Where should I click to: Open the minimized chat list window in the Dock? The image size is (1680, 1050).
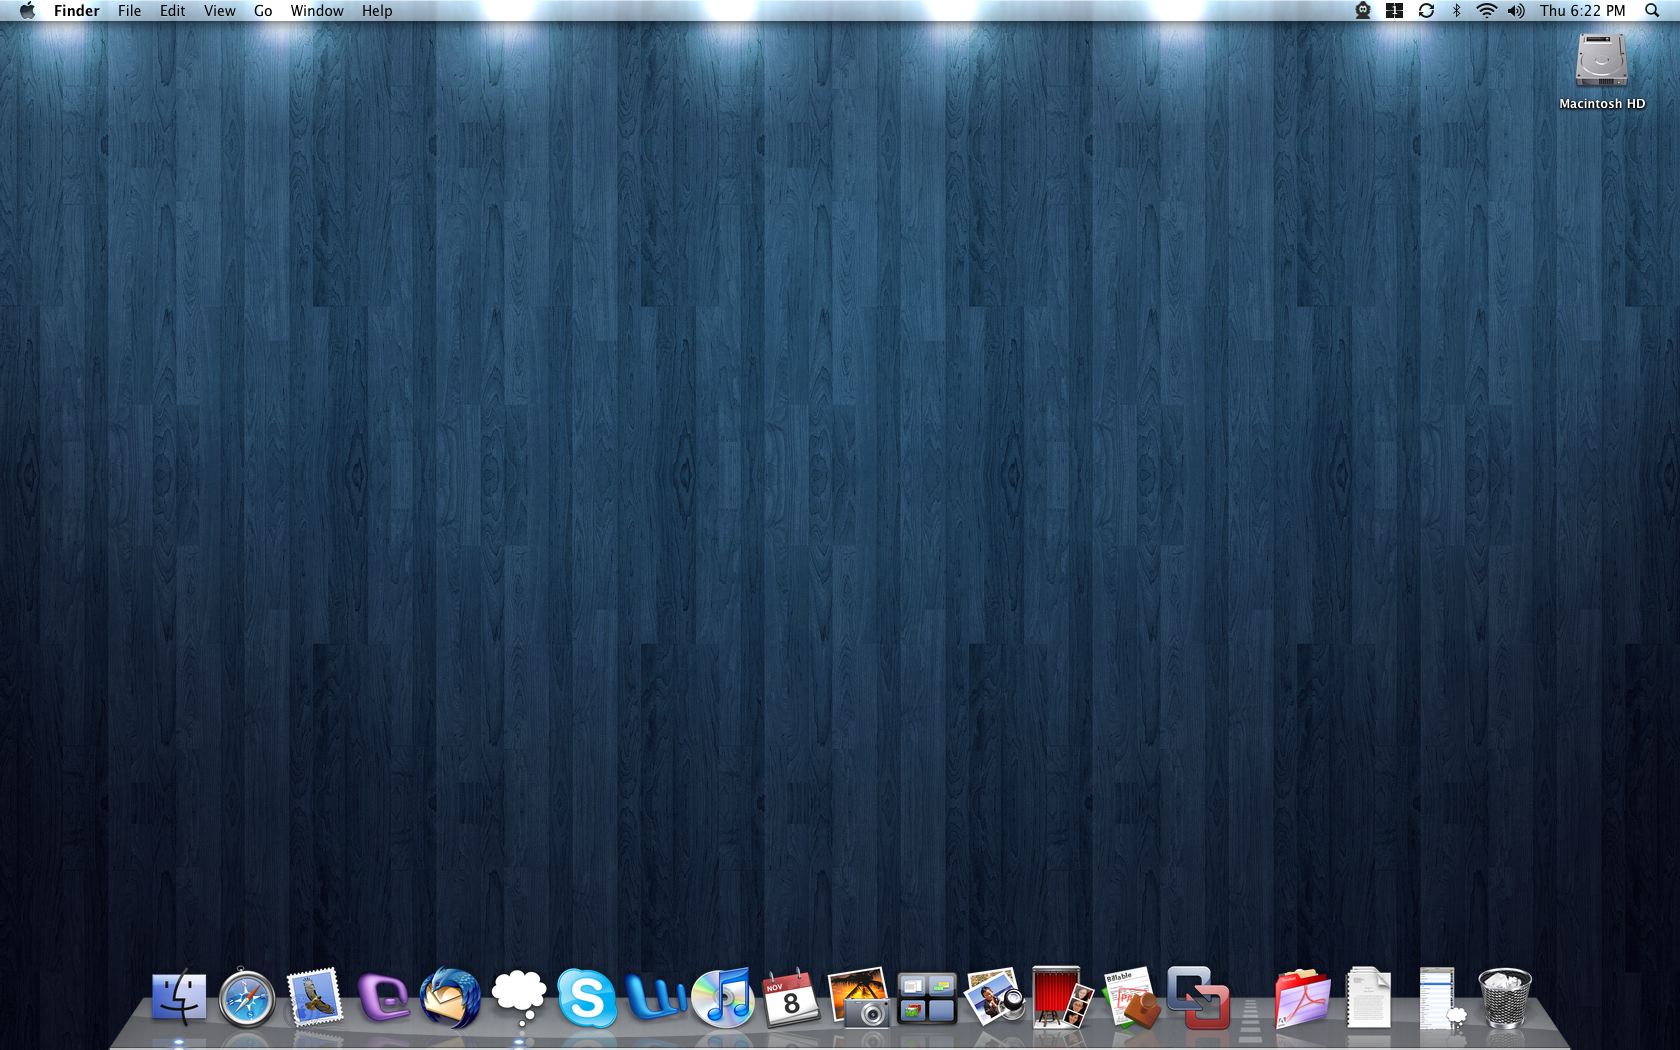(x=1440, y=998)
